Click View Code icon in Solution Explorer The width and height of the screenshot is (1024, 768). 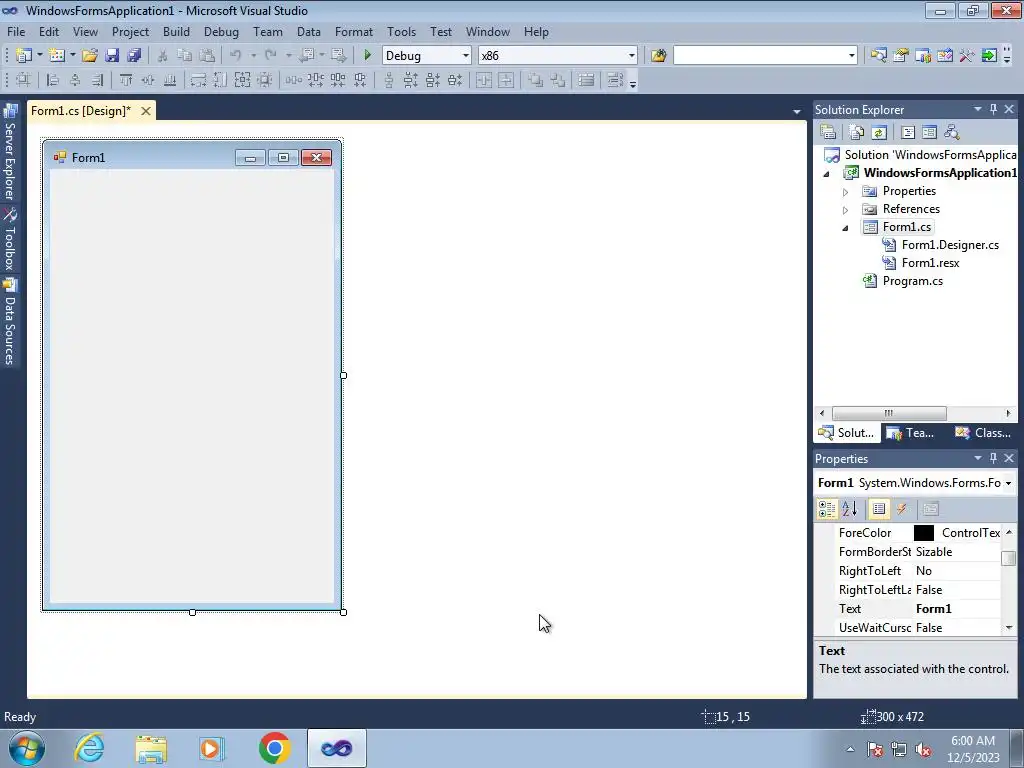click(x=908, y=133)
